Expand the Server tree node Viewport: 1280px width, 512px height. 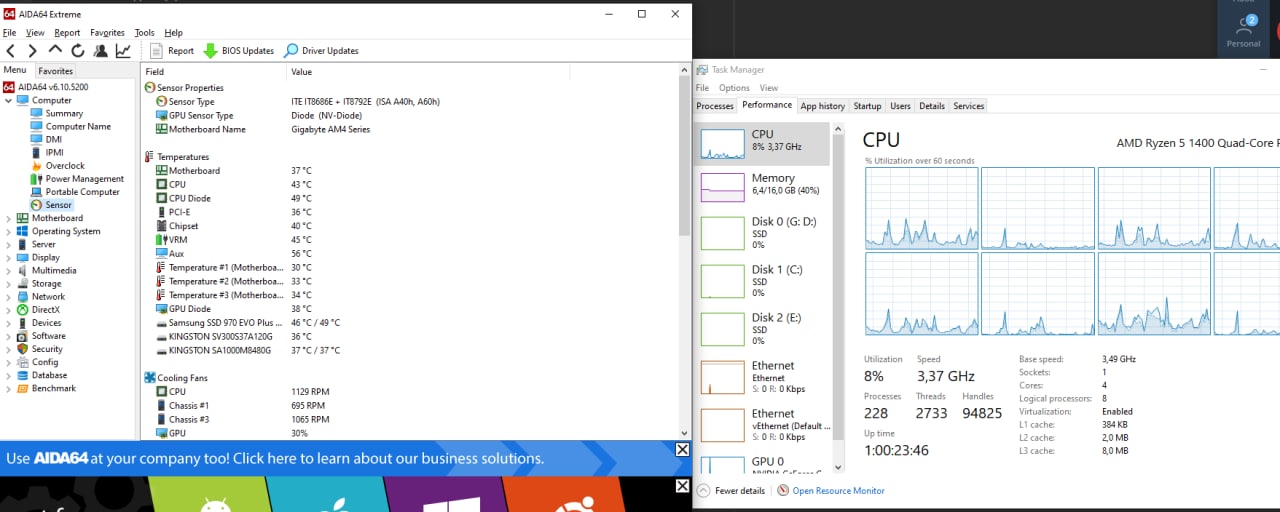tap(9, 243)
